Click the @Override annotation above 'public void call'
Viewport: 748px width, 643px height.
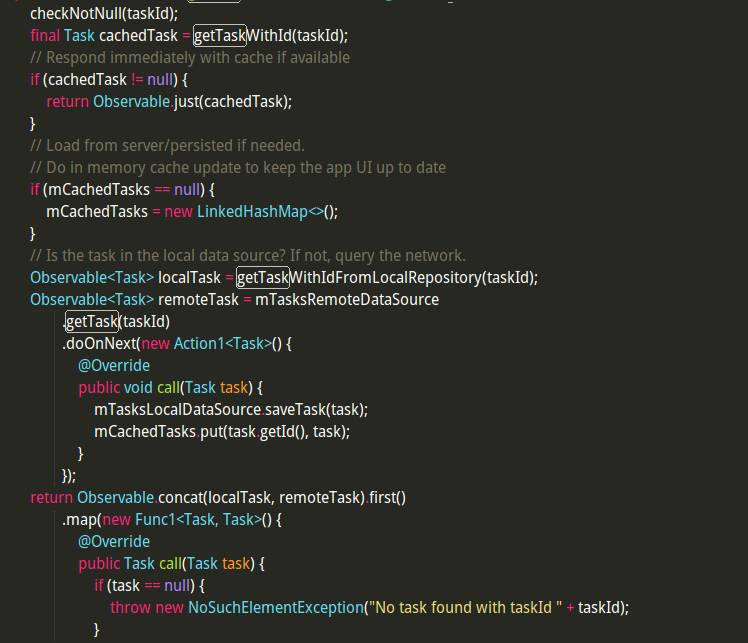pyautogui.click(x=114, y=365)
